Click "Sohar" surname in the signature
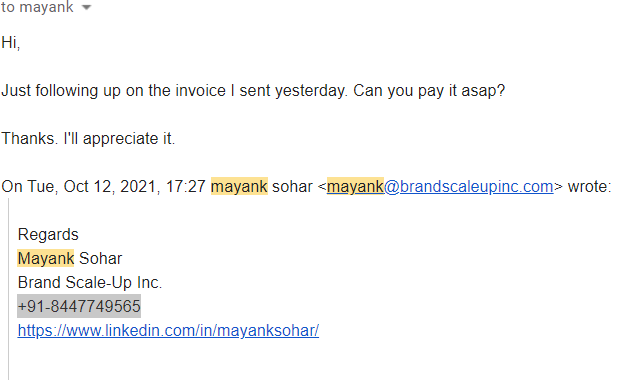631x380 pixels. (101, 258)
